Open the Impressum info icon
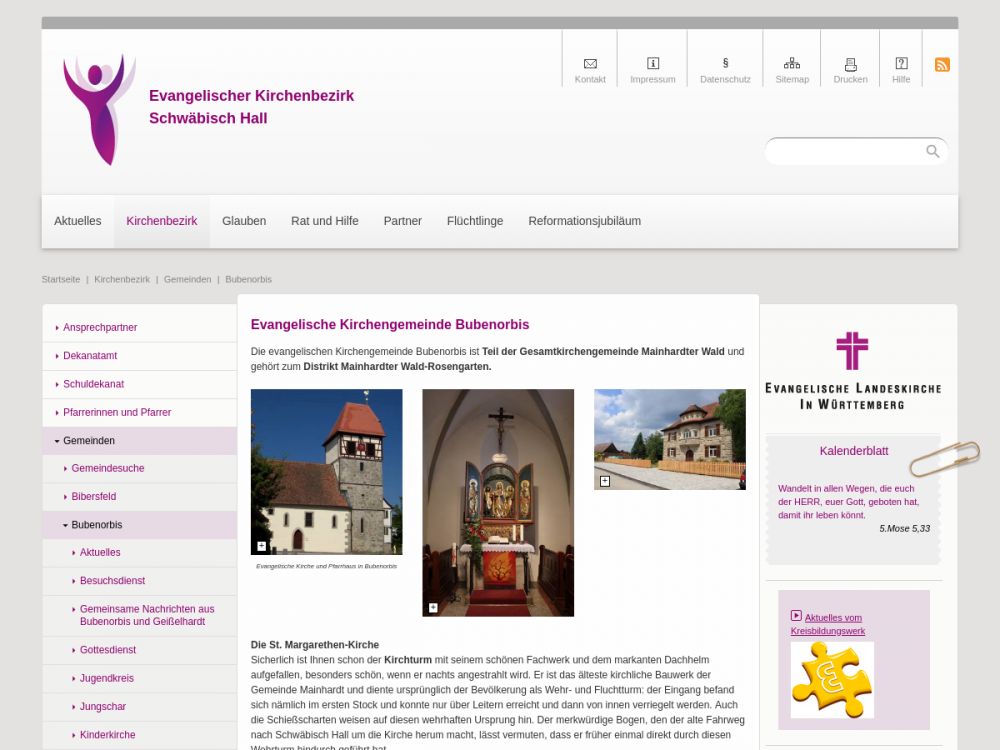 (653, 64)
